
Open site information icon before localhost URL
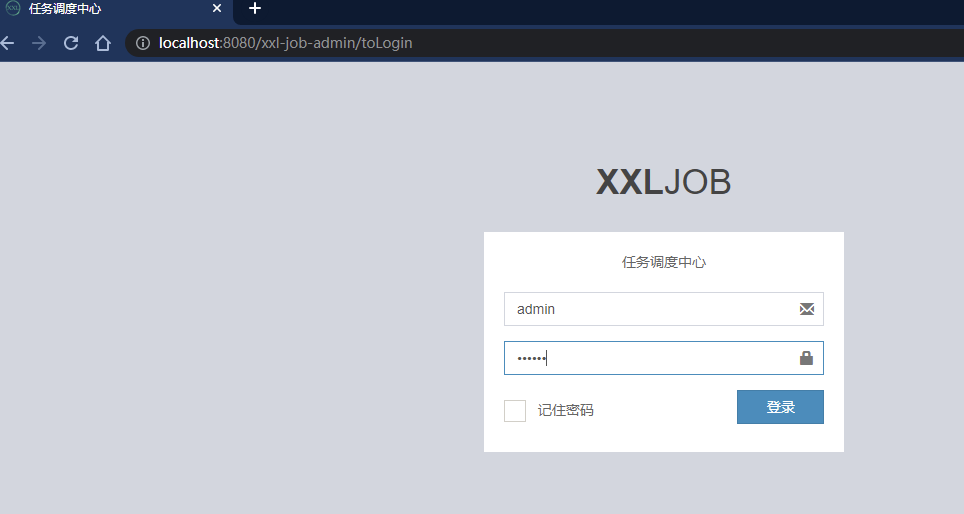click(142, 43)
